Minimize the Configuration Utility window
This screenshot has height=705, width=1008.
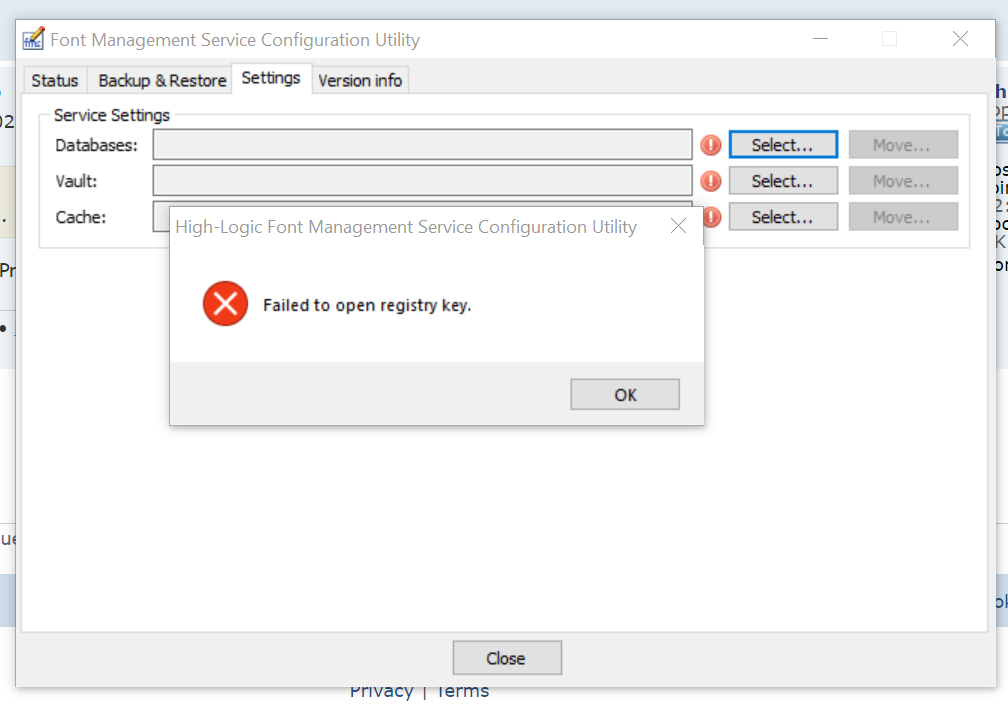tap(820, 39)
